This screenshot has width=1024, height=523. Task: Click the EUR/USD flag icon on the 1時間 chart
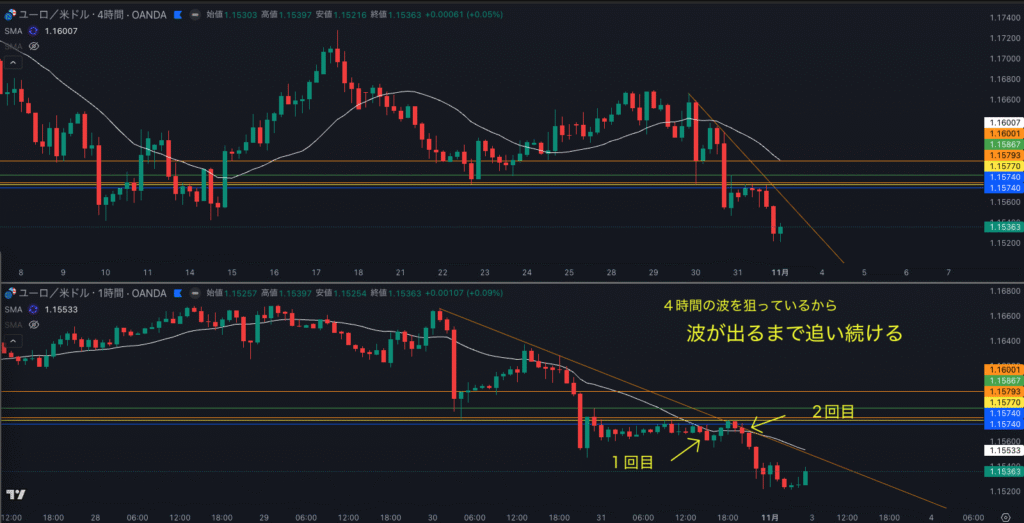9,293
